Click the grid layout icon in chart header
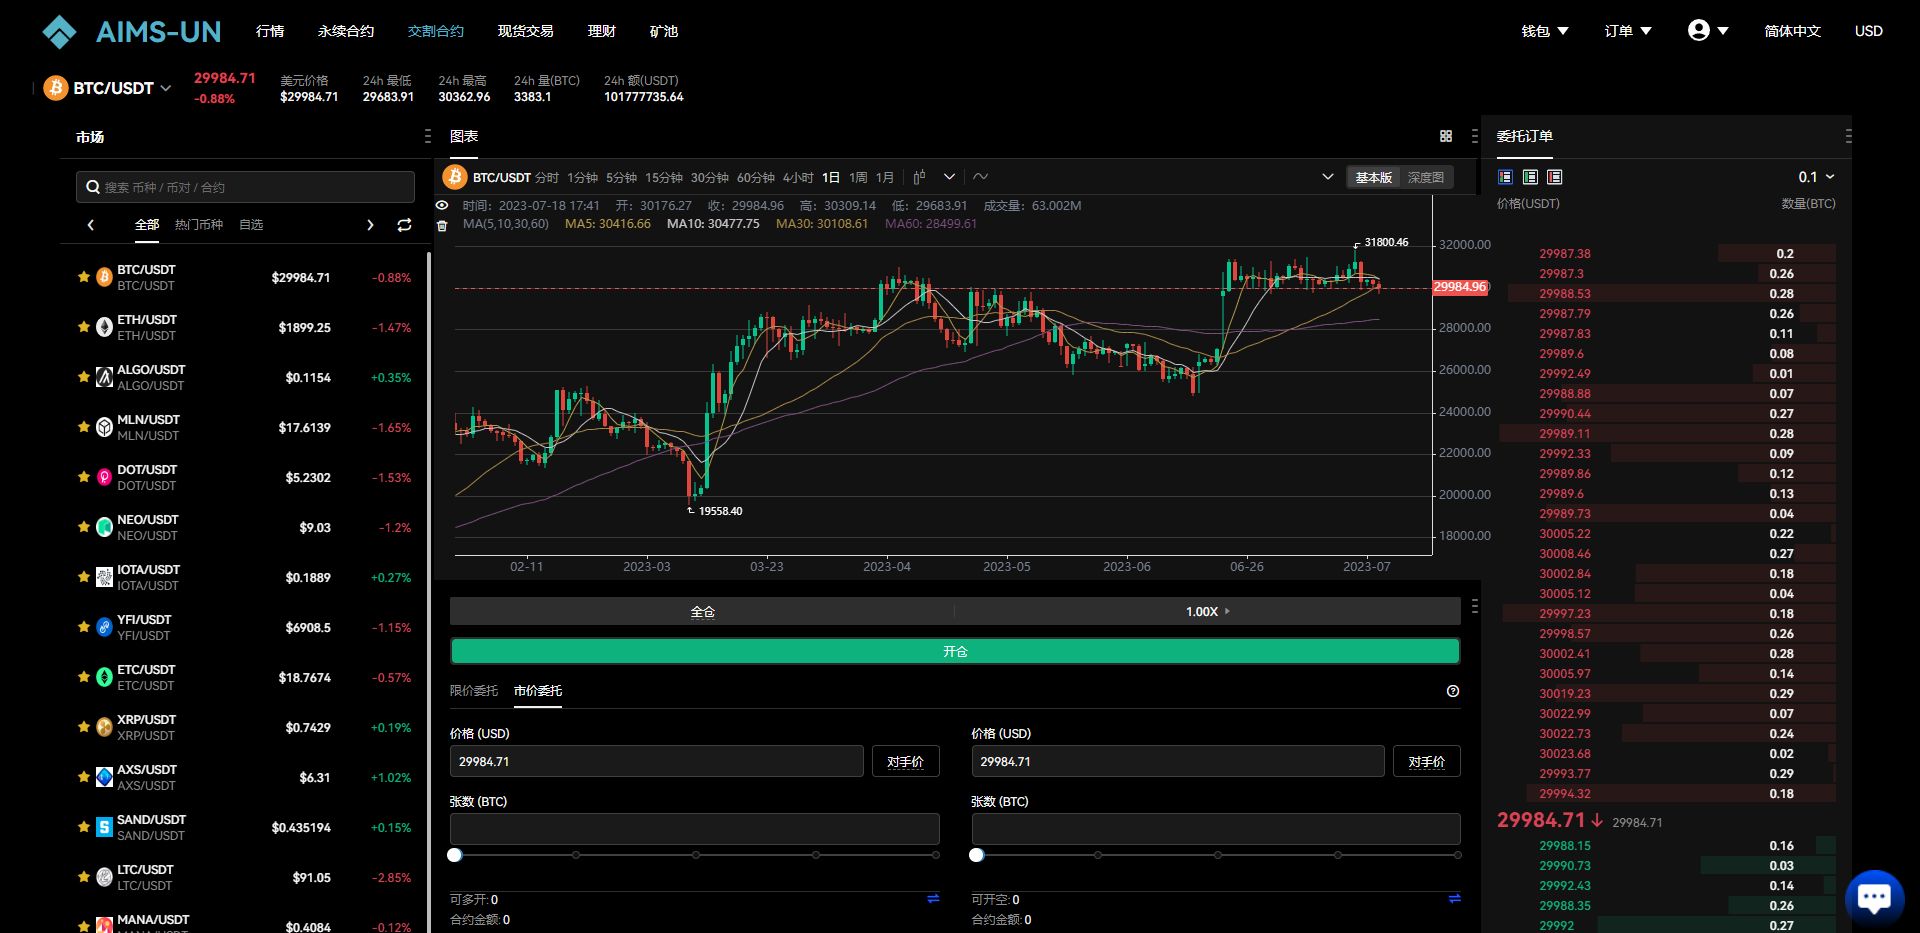This screenshot has height=933, width=1920. click(x=1445, y=136)
